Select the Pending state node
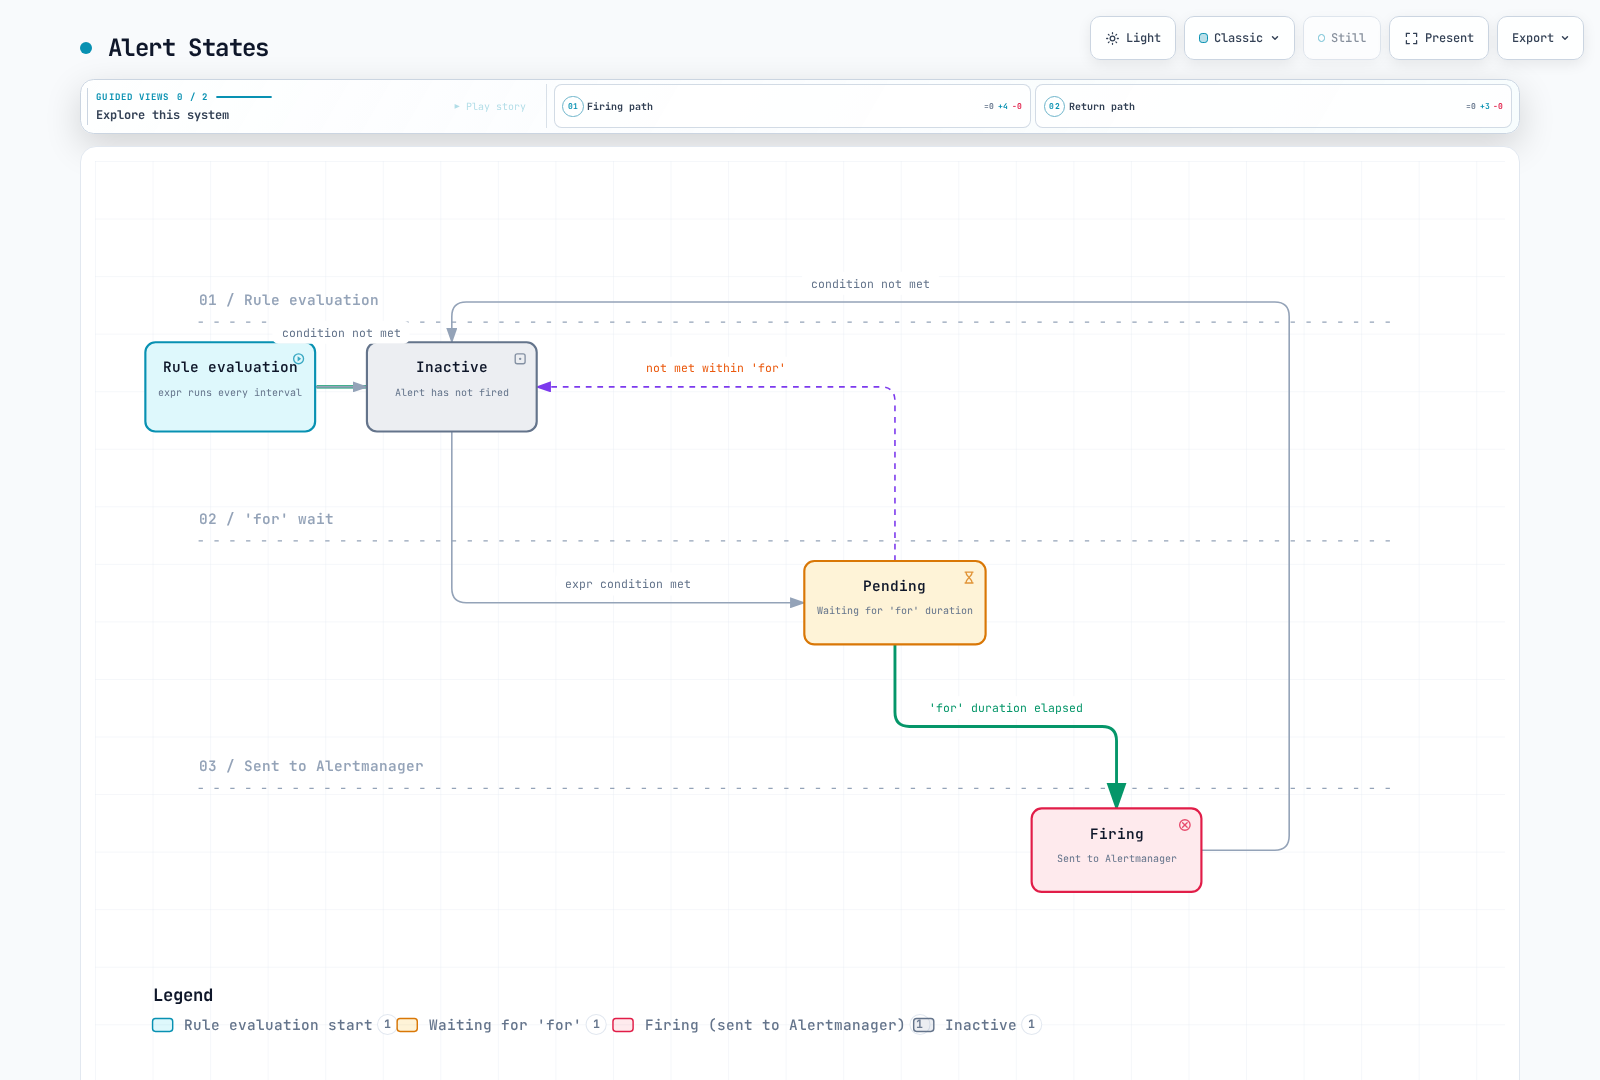The height and width of the screenshot is (1080, 1600). (895, 603)
